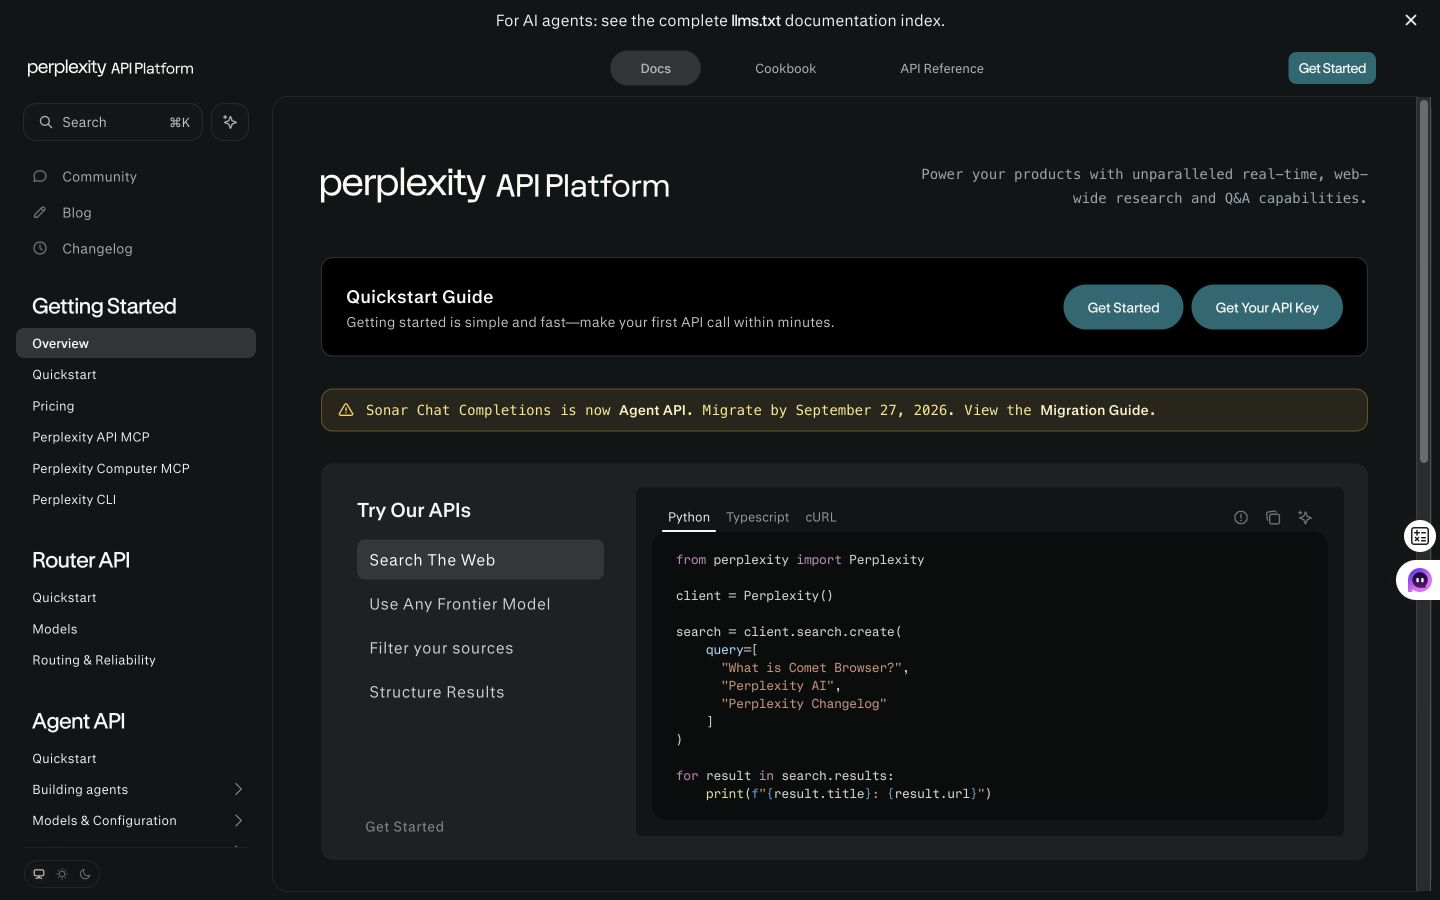Open the Changelog sidebar link
The height and width of the screenshot is (900, 1440).
tap(97, 248)
